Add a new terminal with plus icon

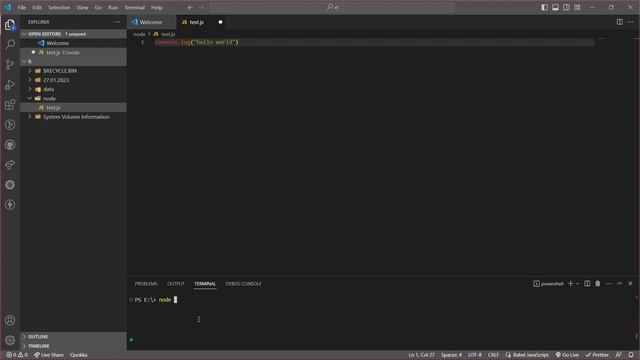pos(571,284)
